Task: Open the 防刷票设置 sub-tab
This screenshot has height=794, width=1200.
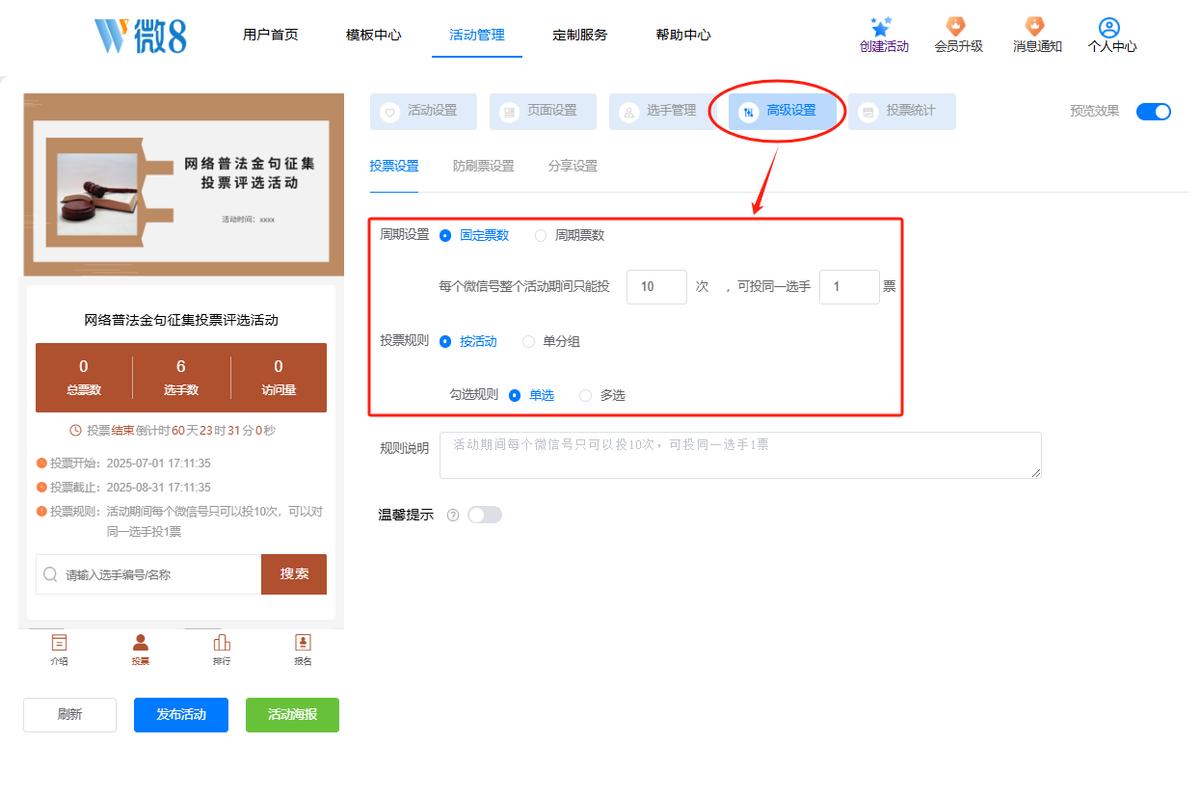Action: click(x=484, y=167)
